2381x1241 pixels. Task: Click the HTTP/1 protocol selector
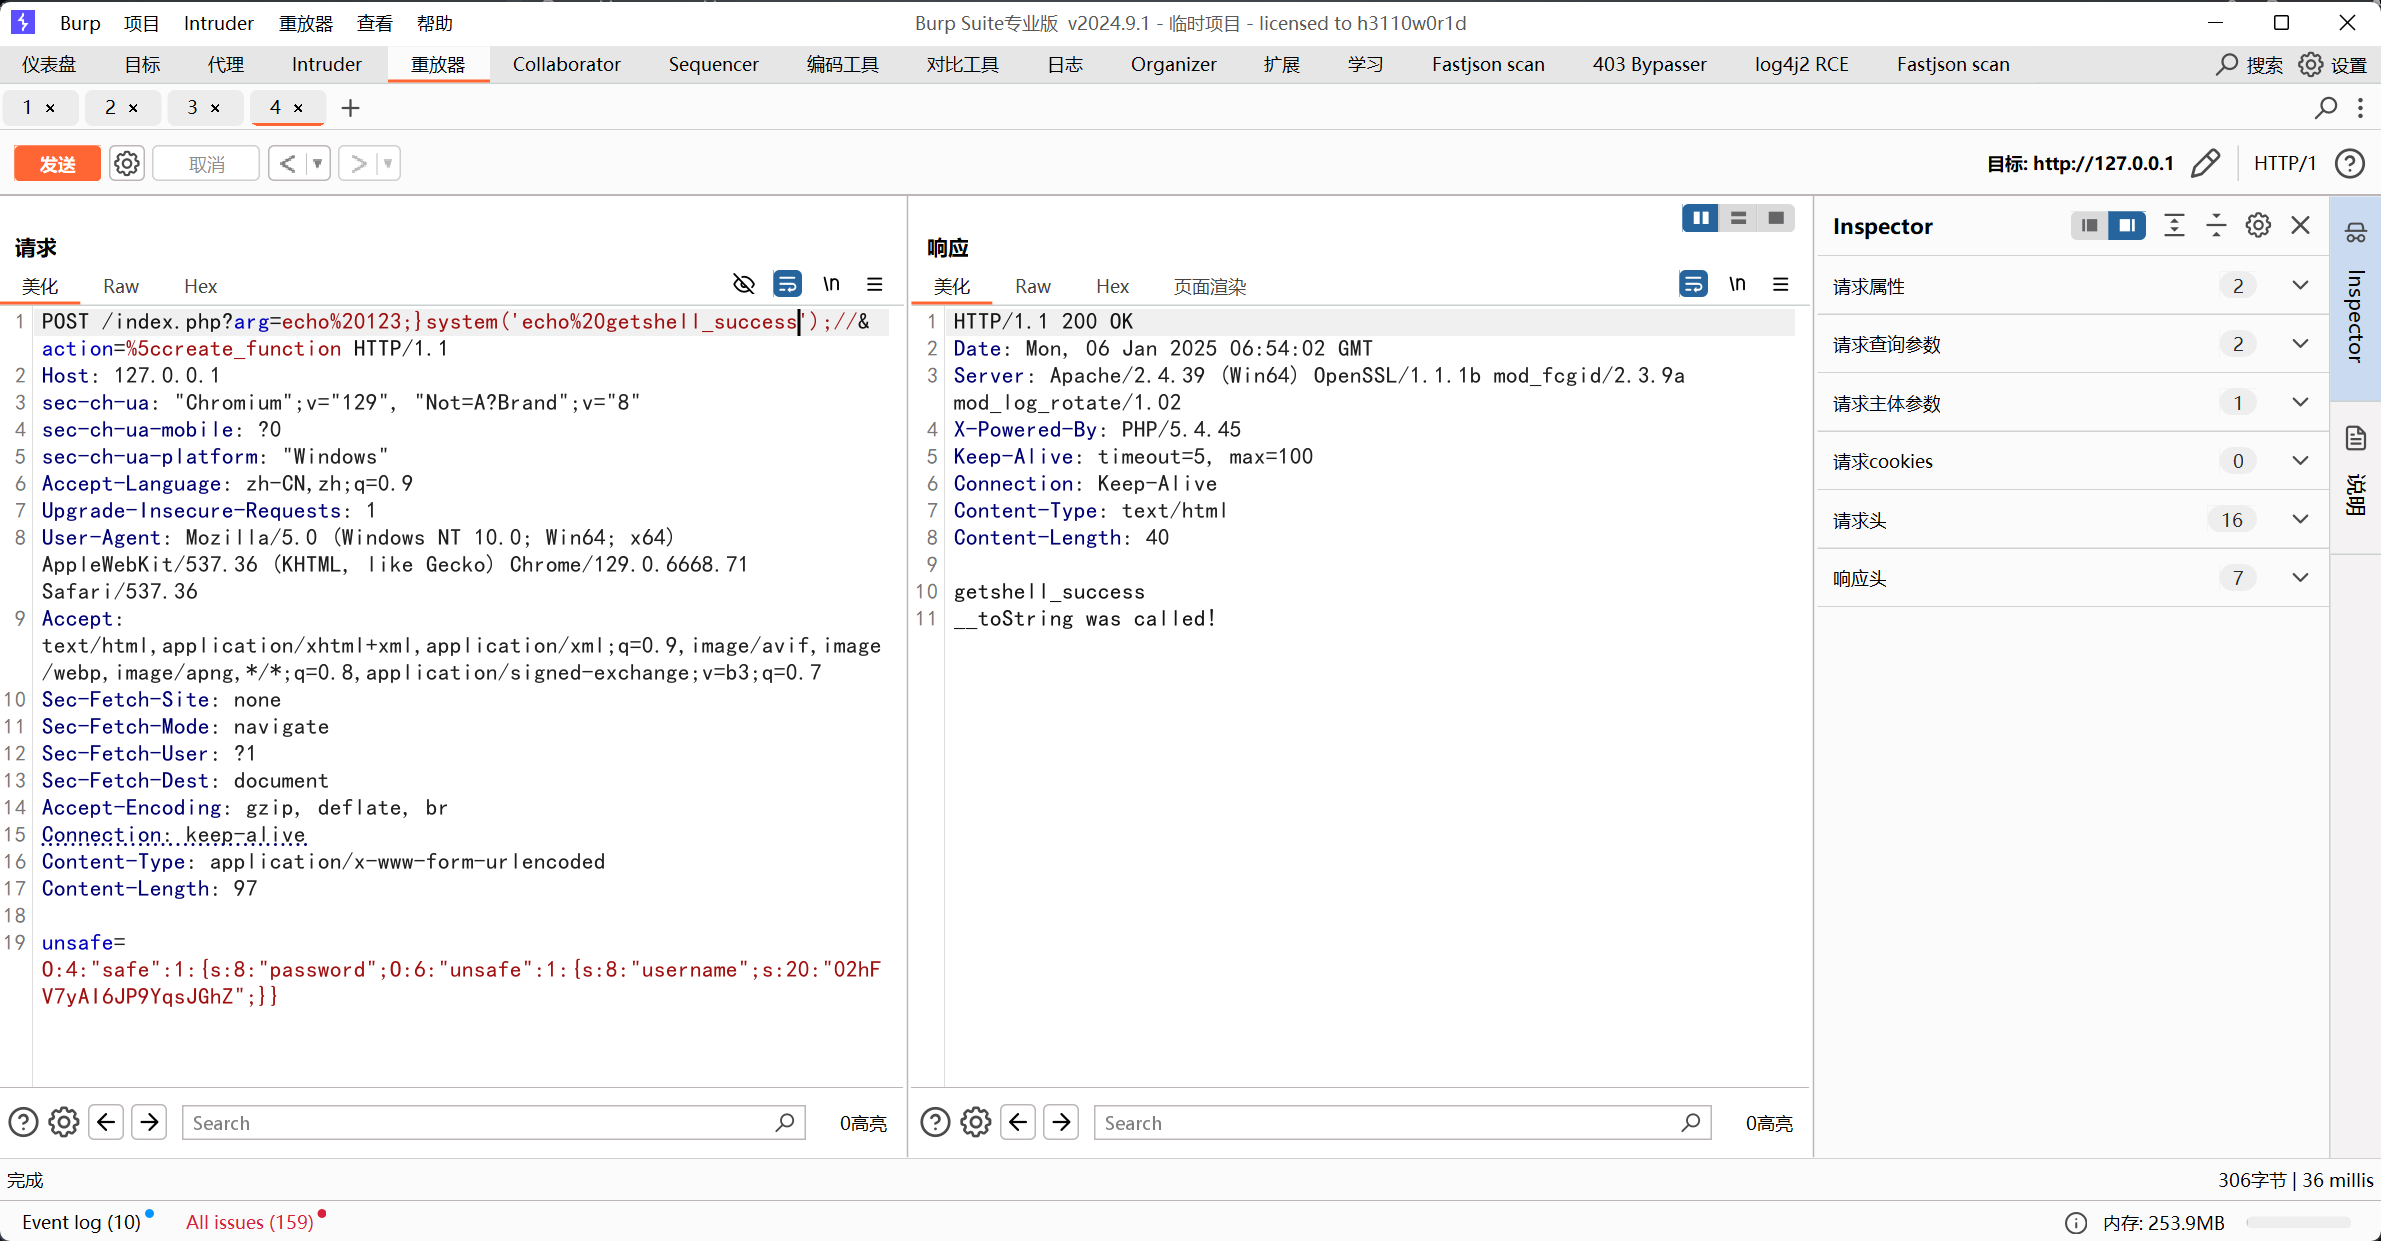2284,163
